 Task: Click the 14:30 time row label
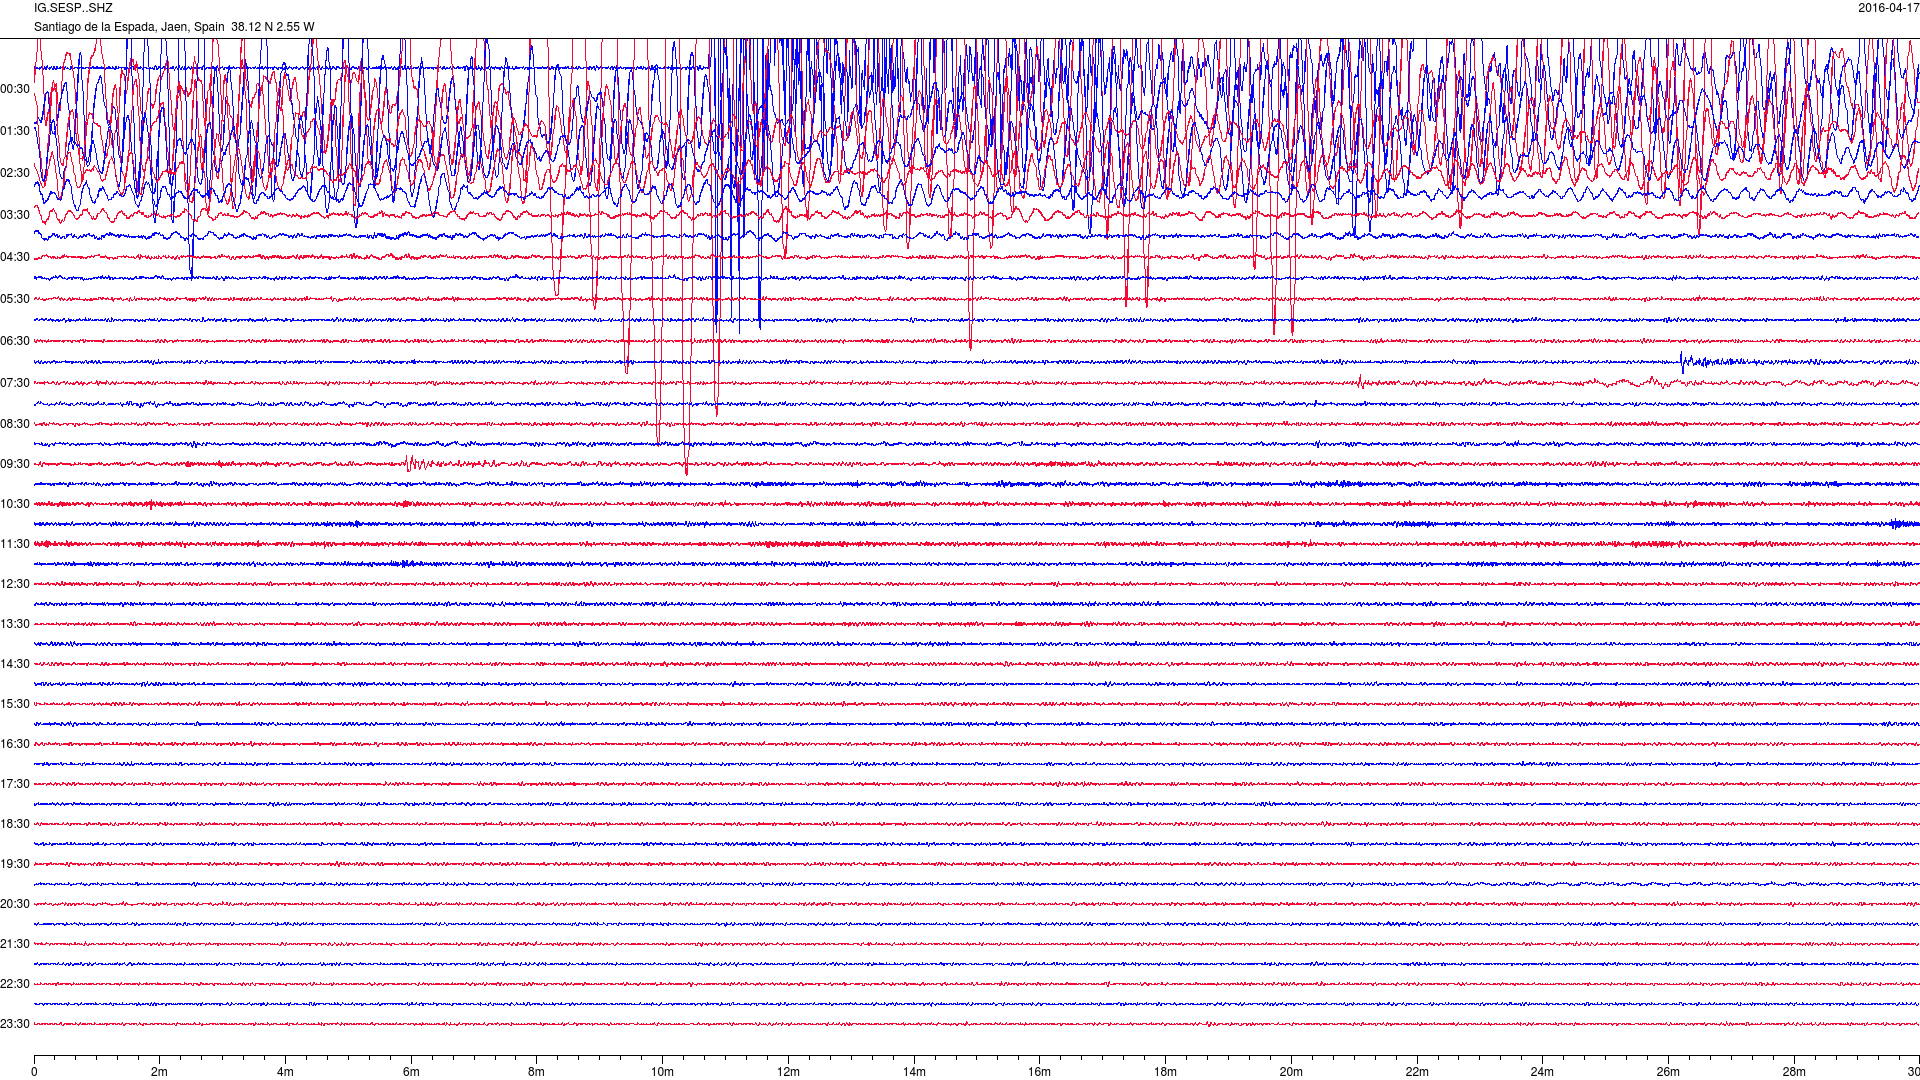point(15,664)
